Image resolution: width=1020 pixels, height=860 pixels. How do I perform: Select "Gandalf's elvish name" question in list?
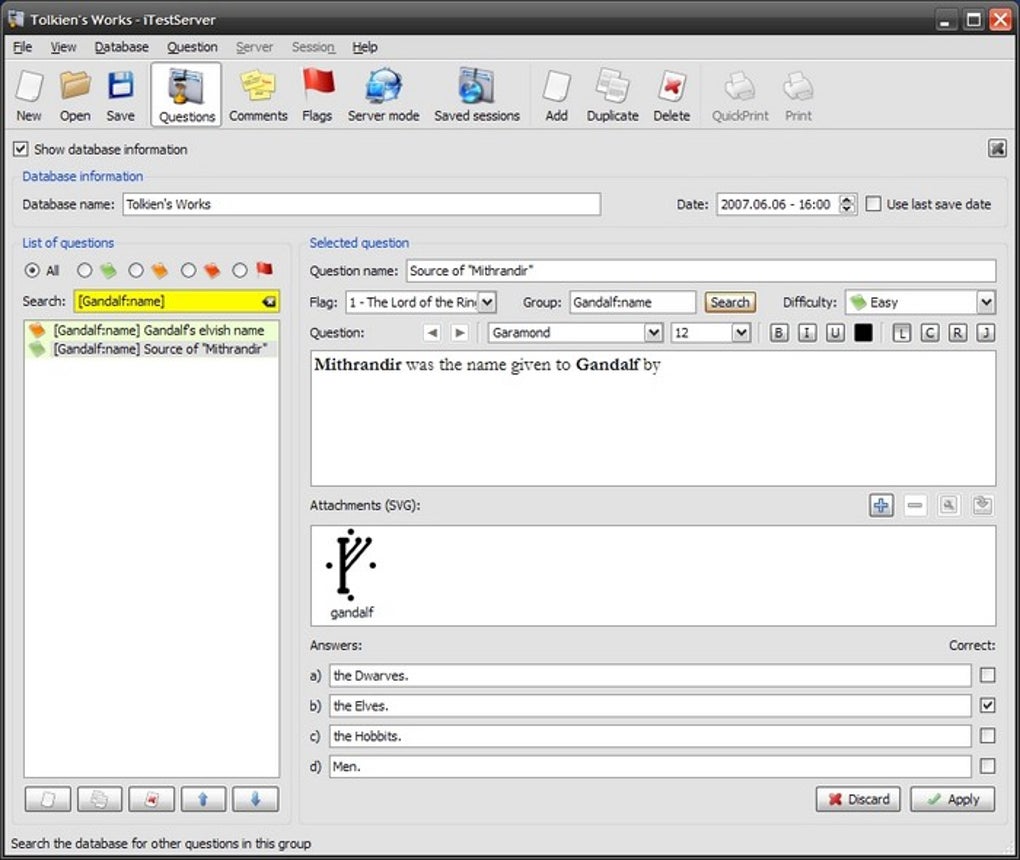tap(151, 330)
